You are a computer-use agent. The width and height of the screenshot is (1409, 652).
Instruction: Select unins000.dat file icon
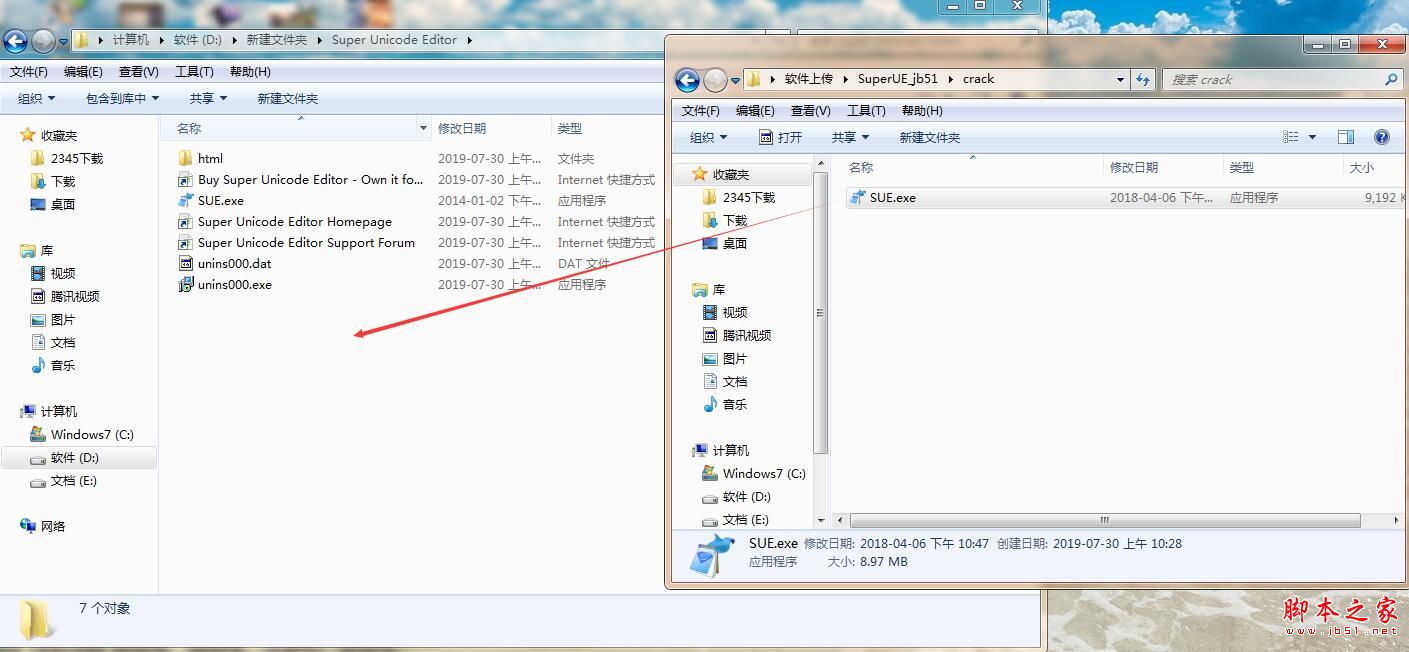click(x=185, y=263)
